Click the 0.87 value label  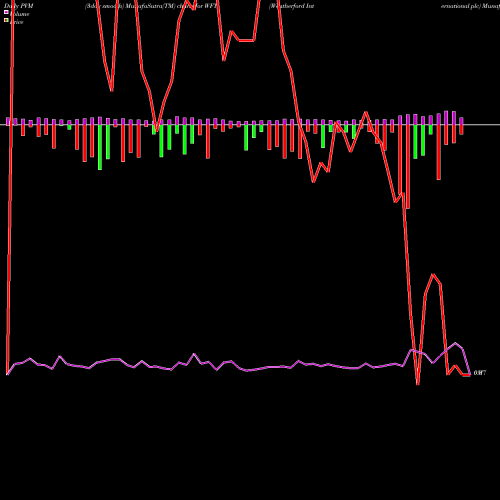tap(480, 373)
